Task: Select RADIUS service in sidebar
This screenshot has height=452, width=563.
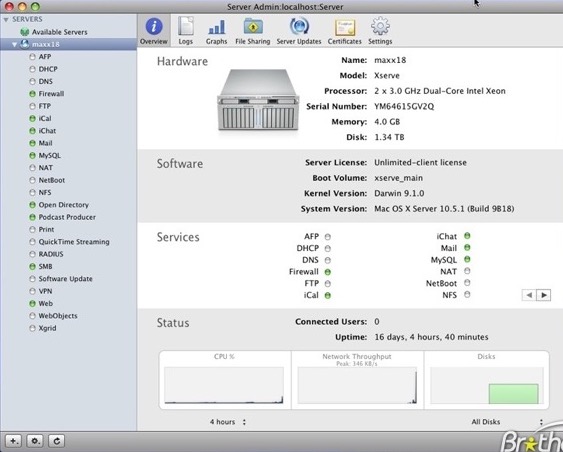Action: (x=51, y=254)
